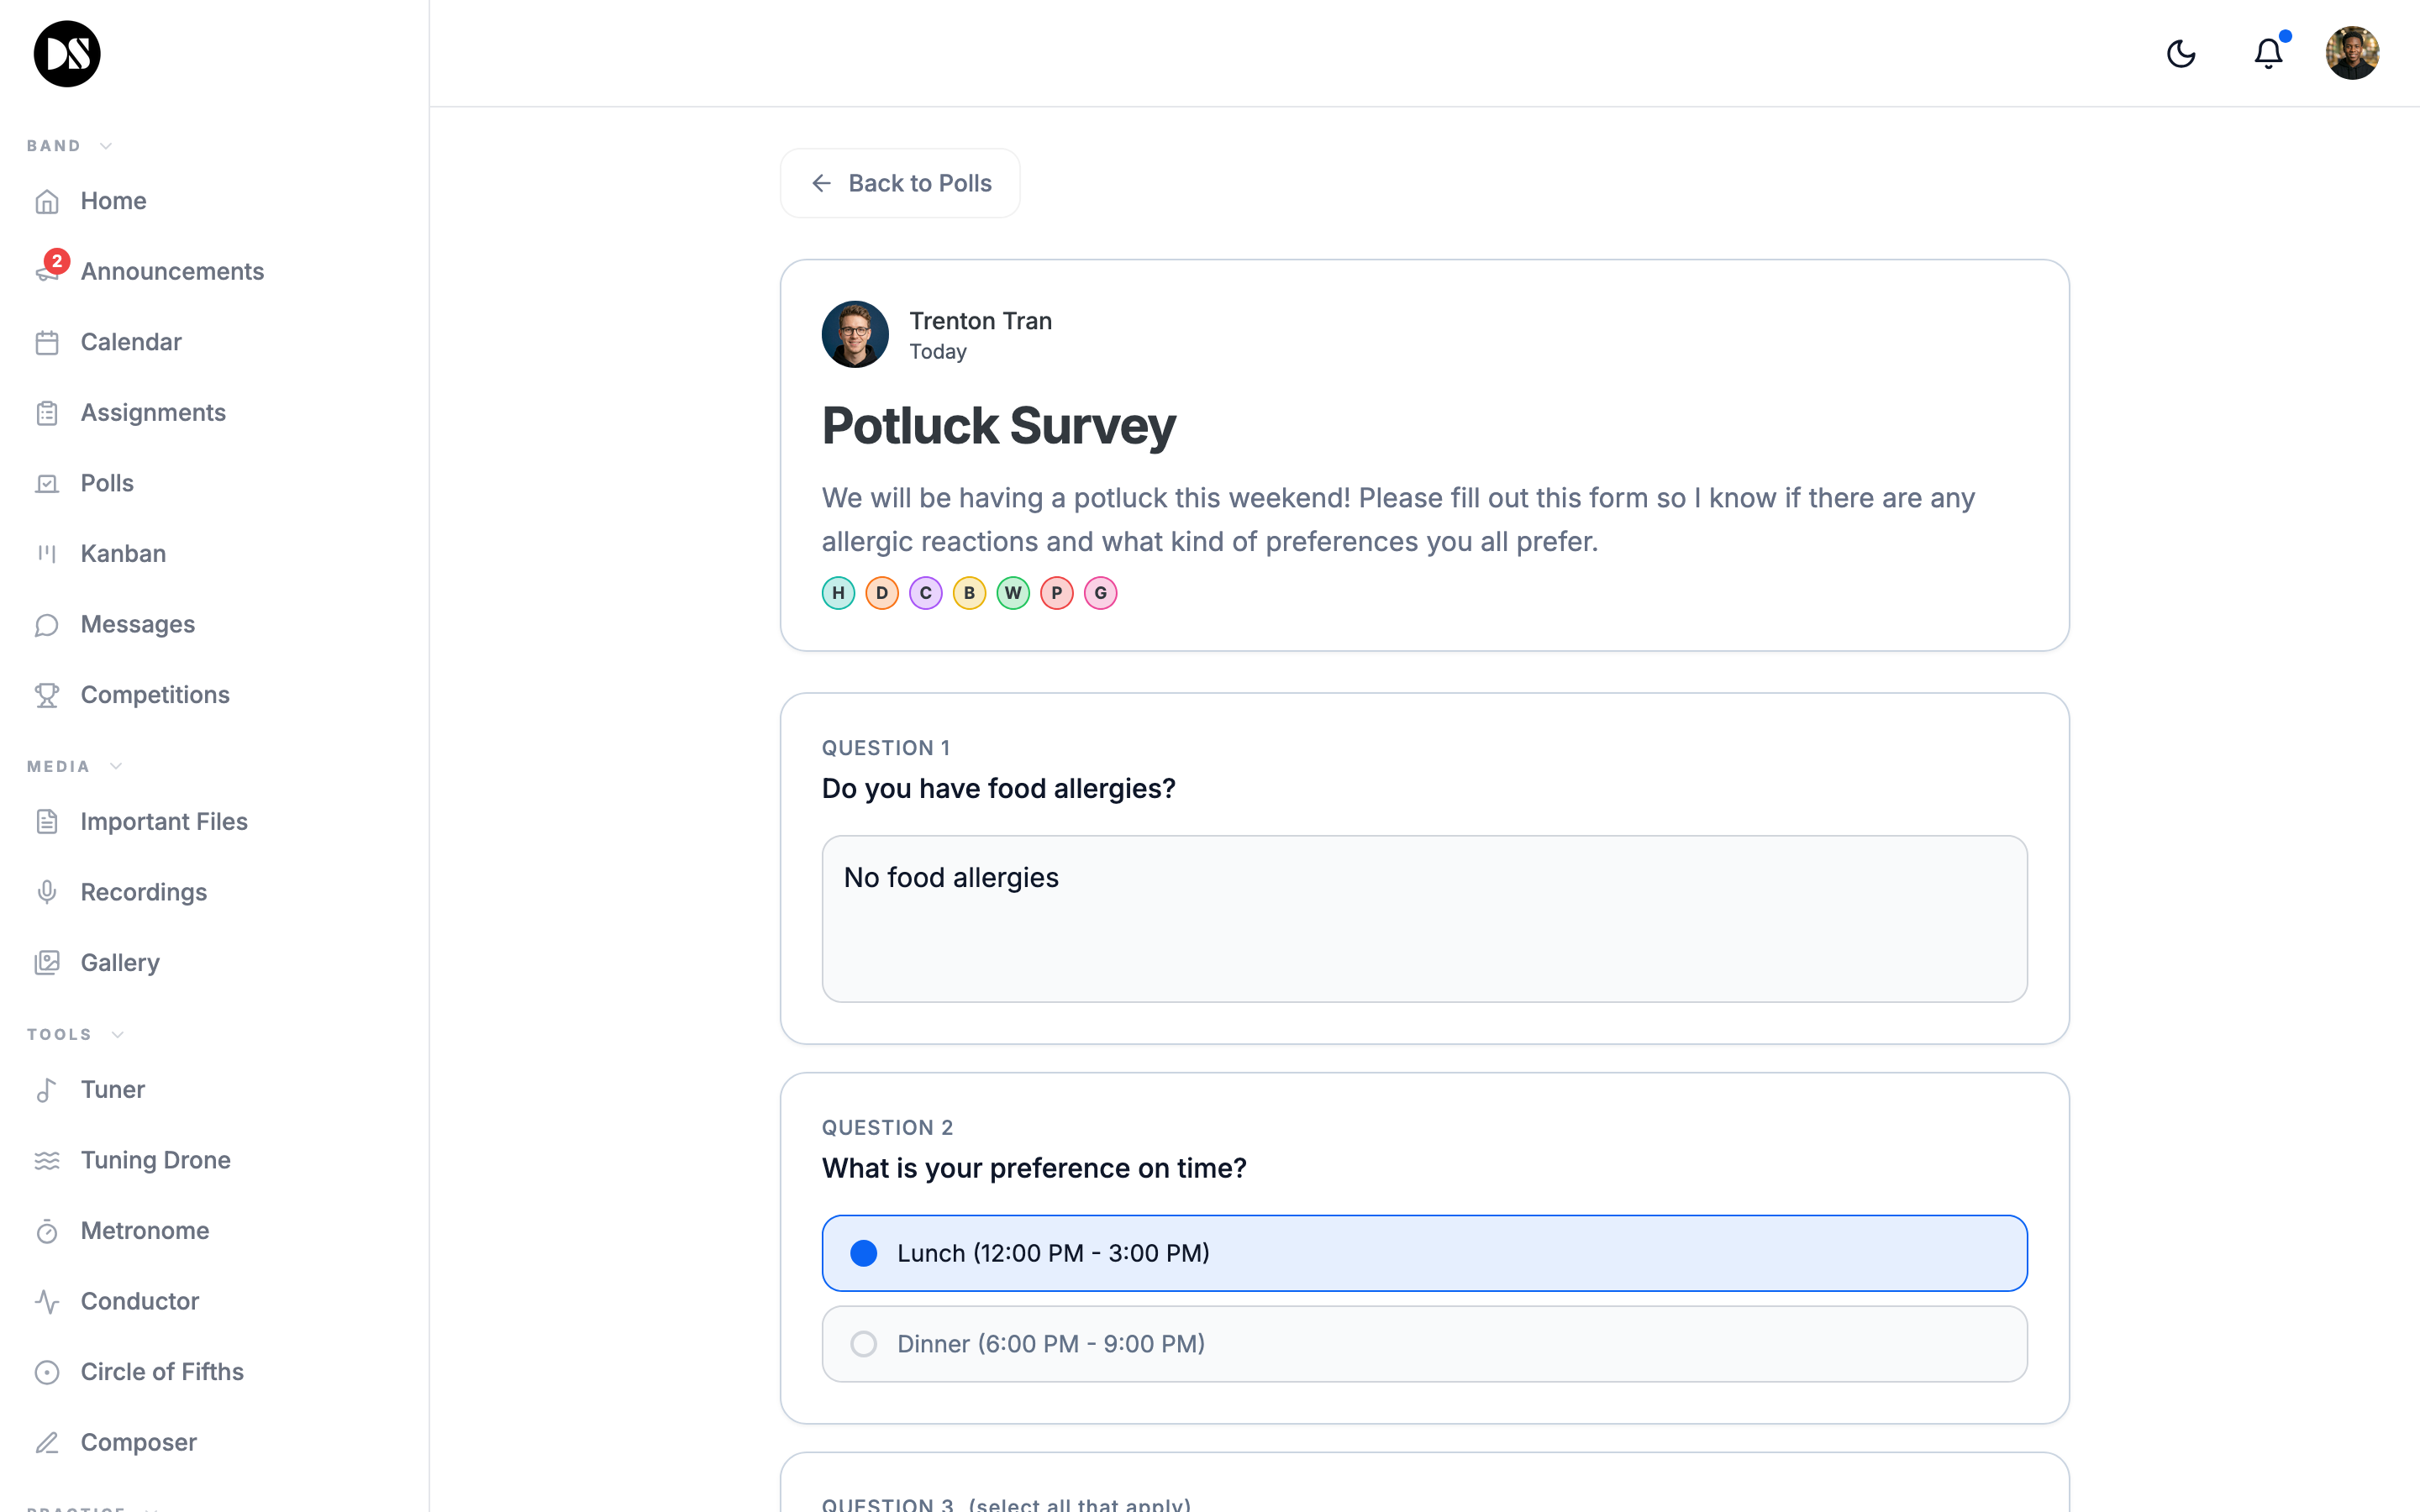Open the Polls section in sidebar

pos(106,483)
